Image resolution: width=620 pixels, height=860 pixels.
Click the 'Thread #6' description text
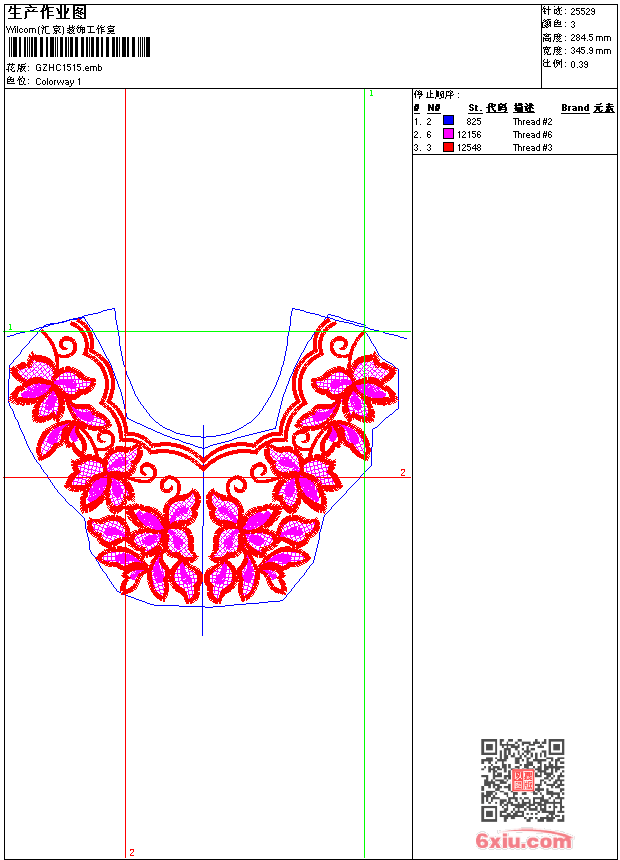click(533, 135)
